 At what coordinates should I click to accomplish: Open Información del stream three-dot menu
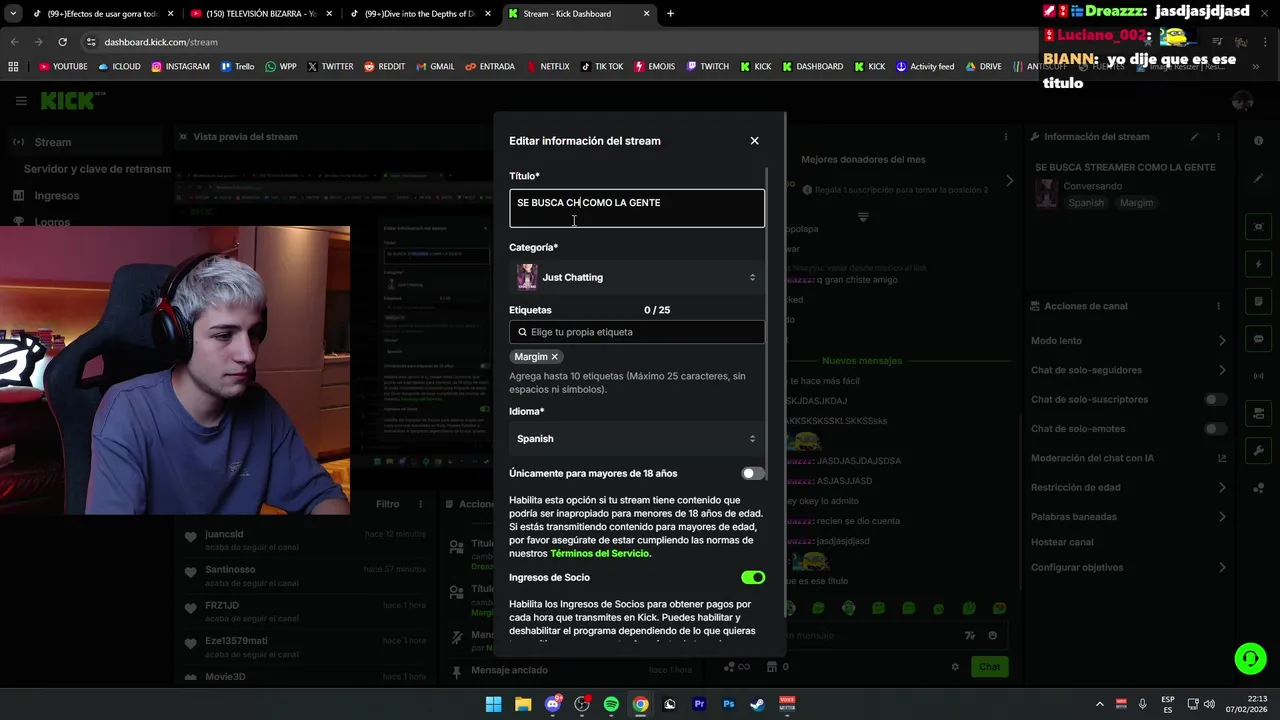point(1218,137)
